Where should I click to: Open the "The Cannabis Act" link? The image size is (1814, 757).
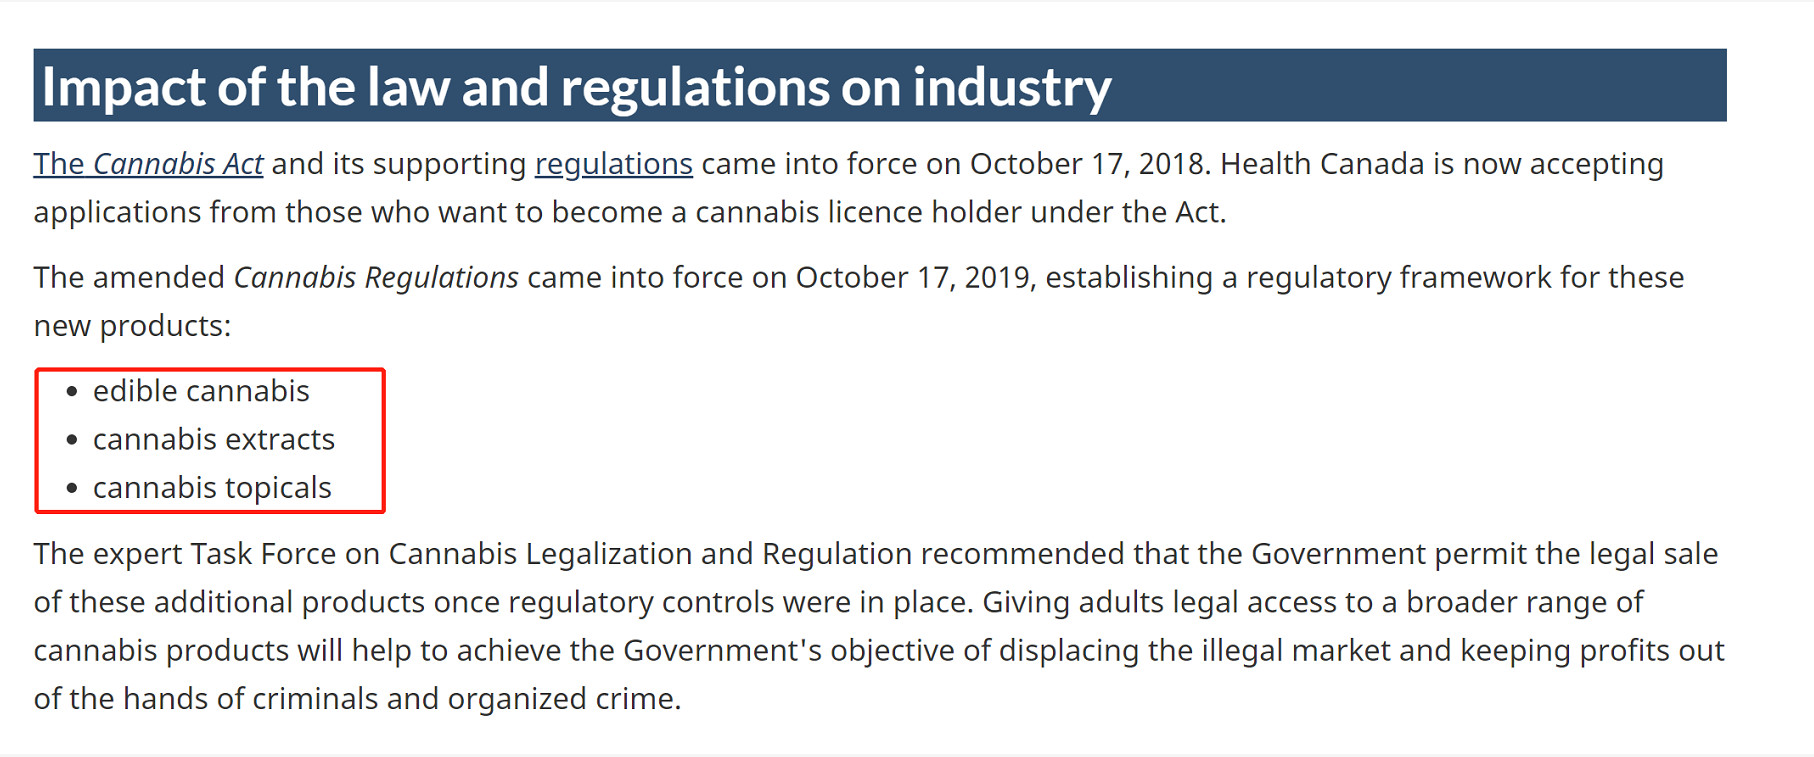(x=148, y=164)
